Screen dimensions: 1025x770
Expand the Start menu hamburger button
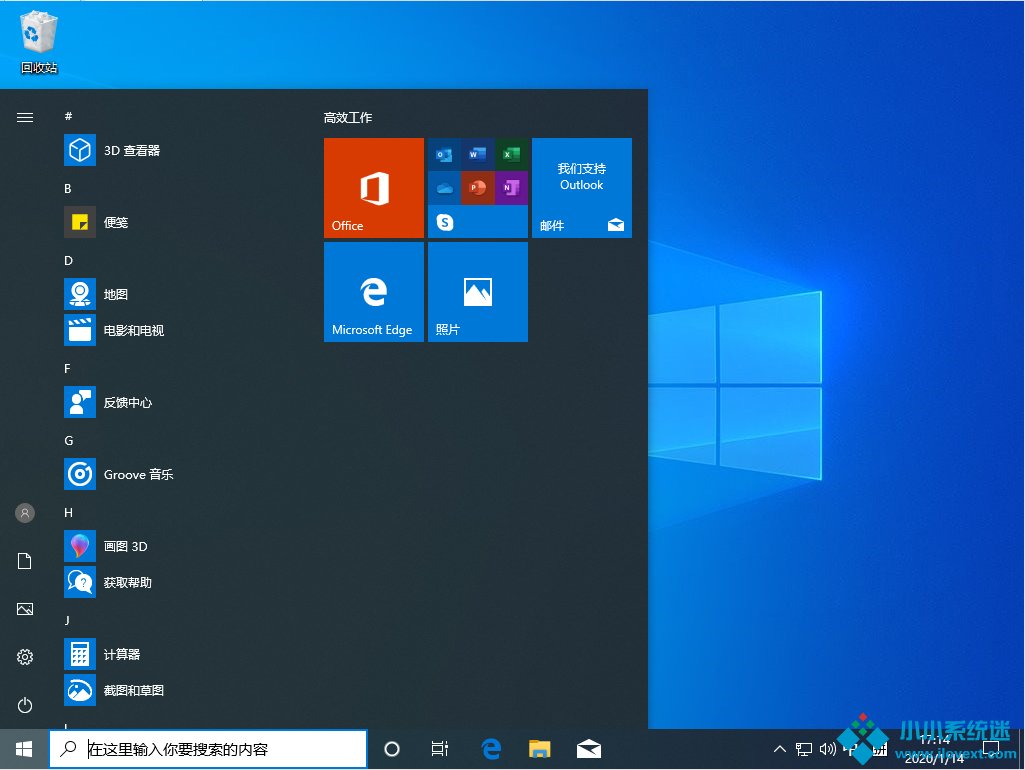25,118
